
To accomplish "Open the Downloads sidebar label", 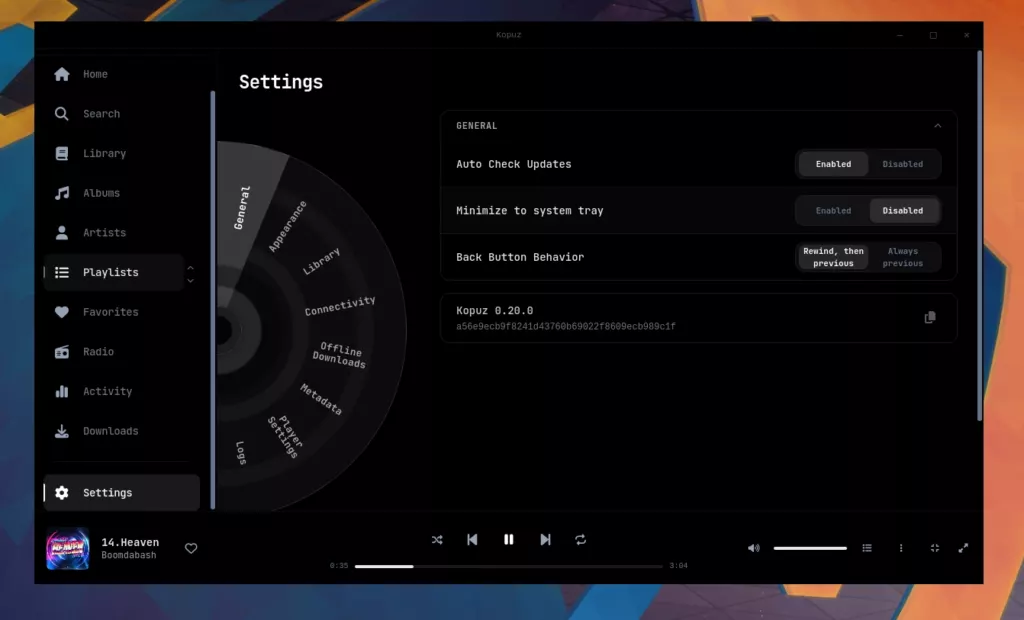I will pyautogui.click(x=110, y=431).
